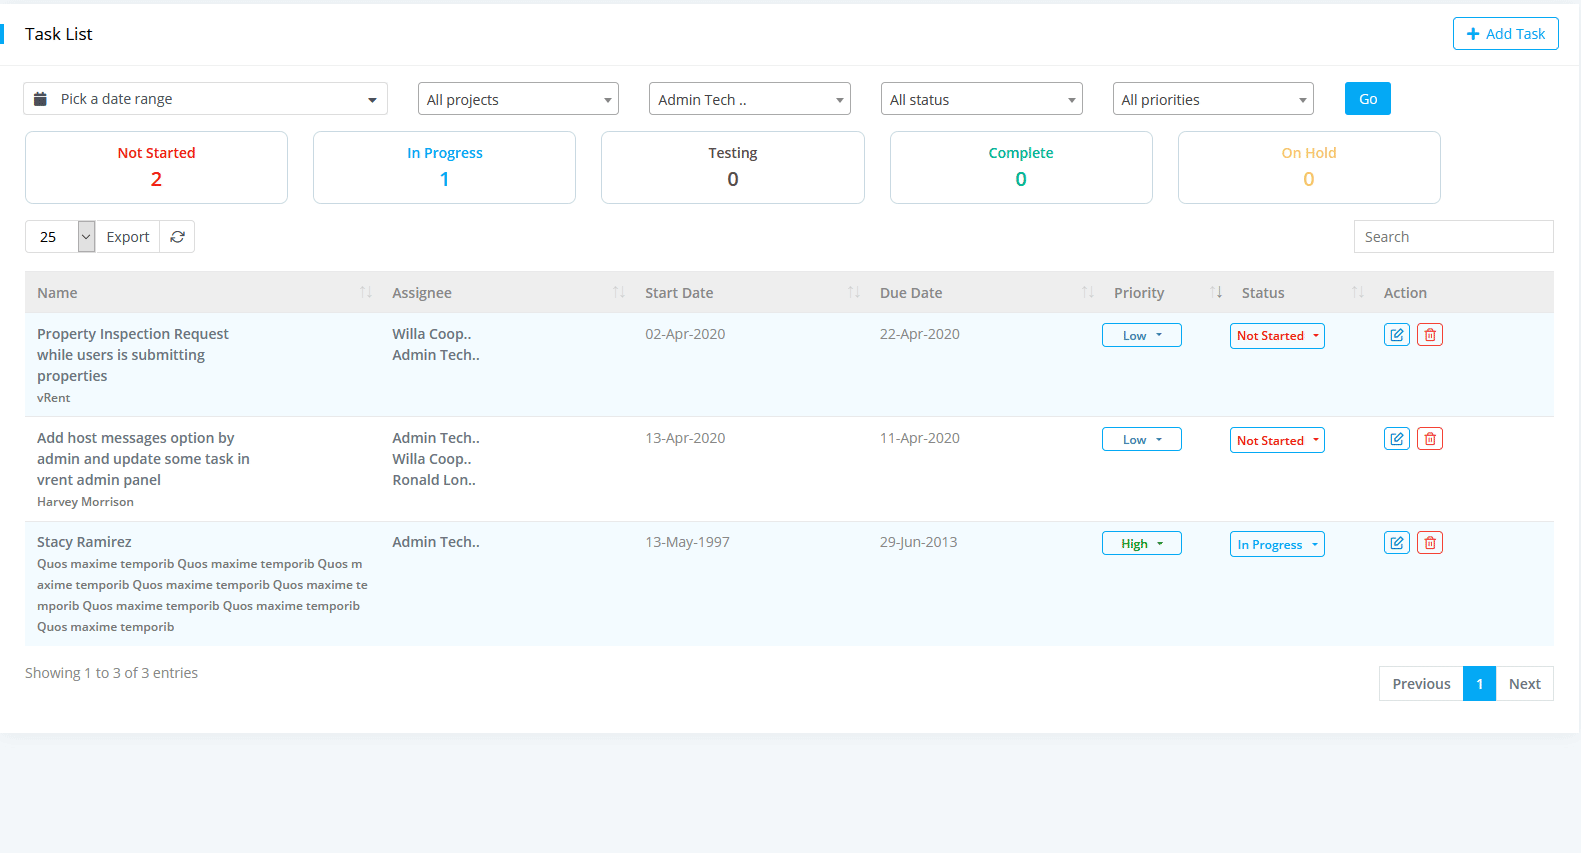Open the All priorities dropdown

[1212, 99]
